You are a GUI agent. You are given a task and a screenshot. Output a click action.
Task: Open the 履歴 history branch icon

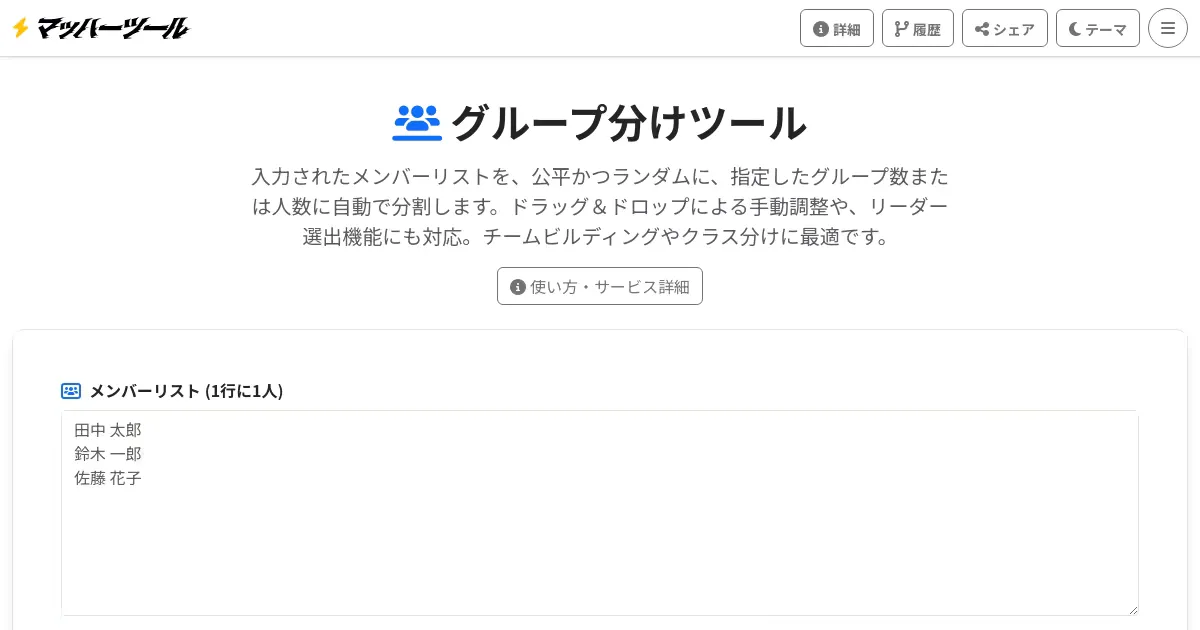click(x=901, y=29)
